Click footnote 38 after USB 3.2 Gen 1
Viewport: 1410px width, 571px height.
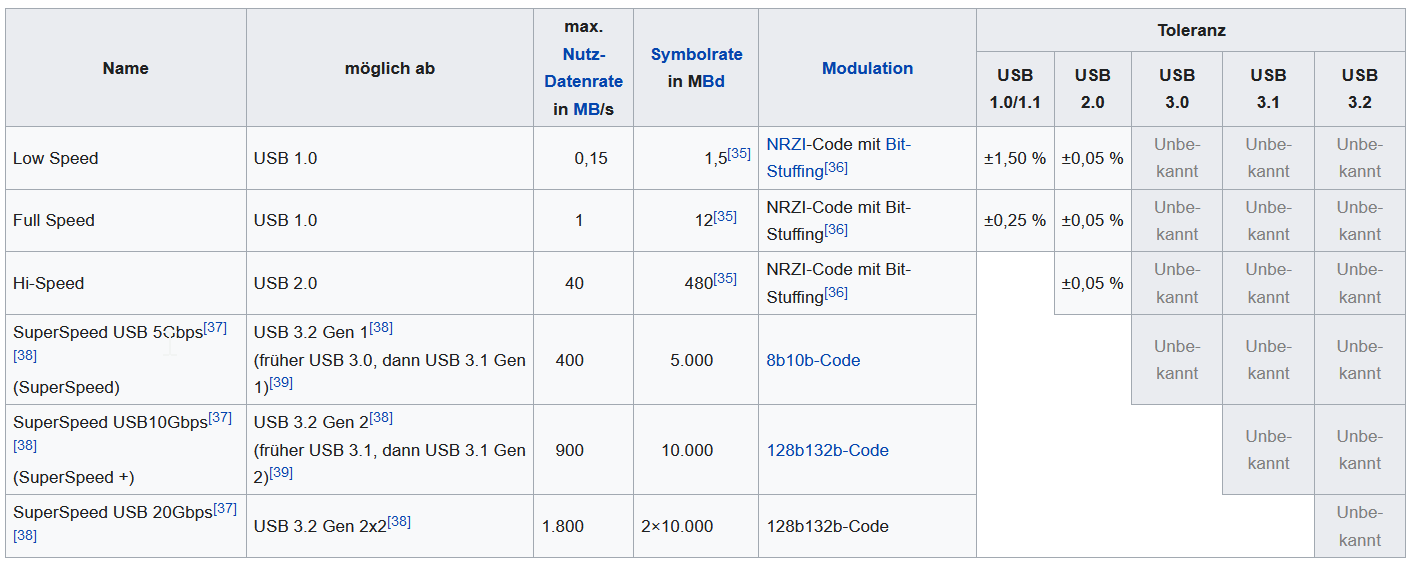click(x=381, y=328)
